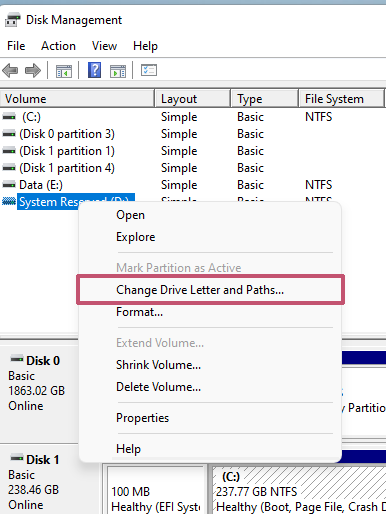
Task: Click the Disk 1 label in lower pane
Action: coord(43,460)
